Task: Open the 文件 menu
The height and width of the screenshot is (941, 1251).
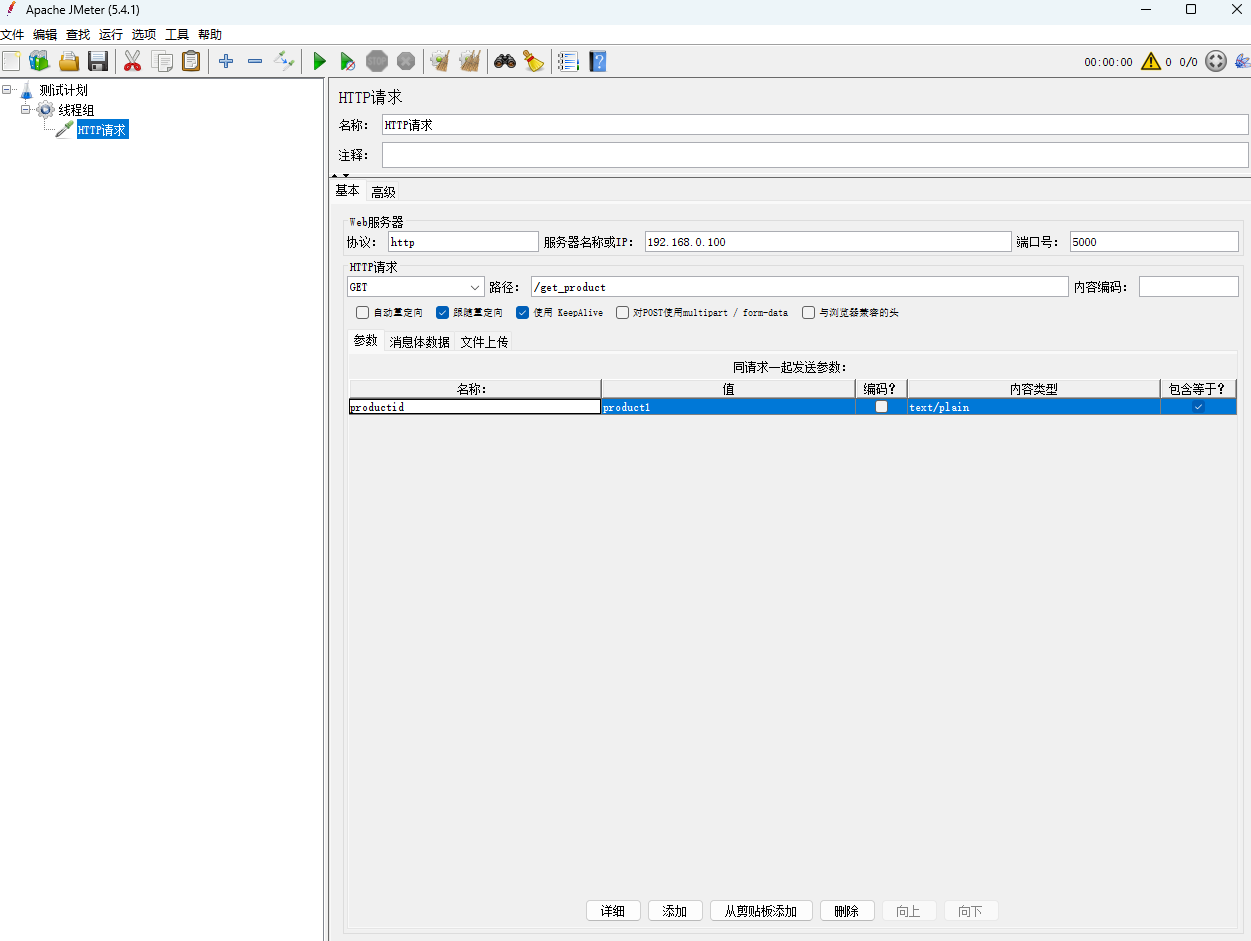Action: 12,35
